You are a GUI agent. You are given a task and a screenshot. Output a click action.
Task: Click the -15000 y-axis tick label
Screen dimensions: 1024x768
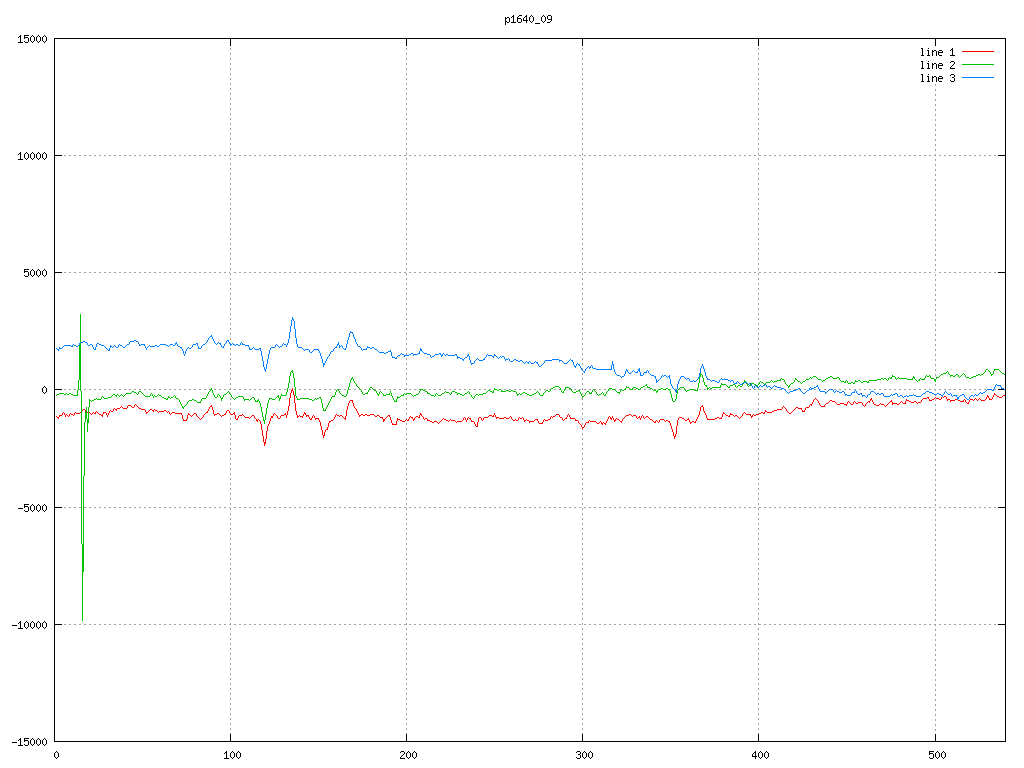[x=29, y=741]
